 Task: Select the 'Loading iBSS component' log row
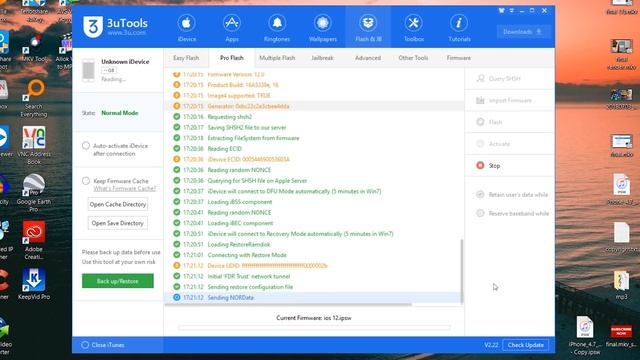pos(313,202)
